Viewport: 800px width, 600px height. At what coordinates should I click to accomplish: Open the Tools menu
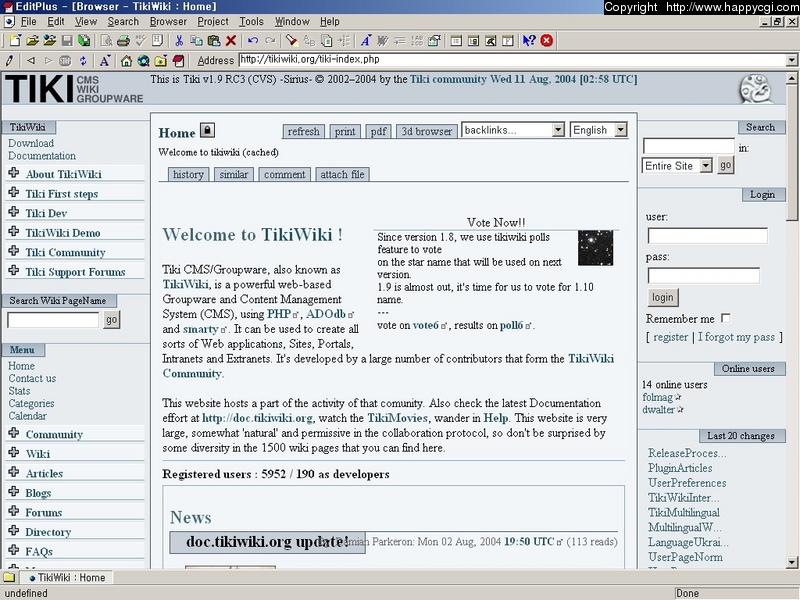[x=252, y=21]
